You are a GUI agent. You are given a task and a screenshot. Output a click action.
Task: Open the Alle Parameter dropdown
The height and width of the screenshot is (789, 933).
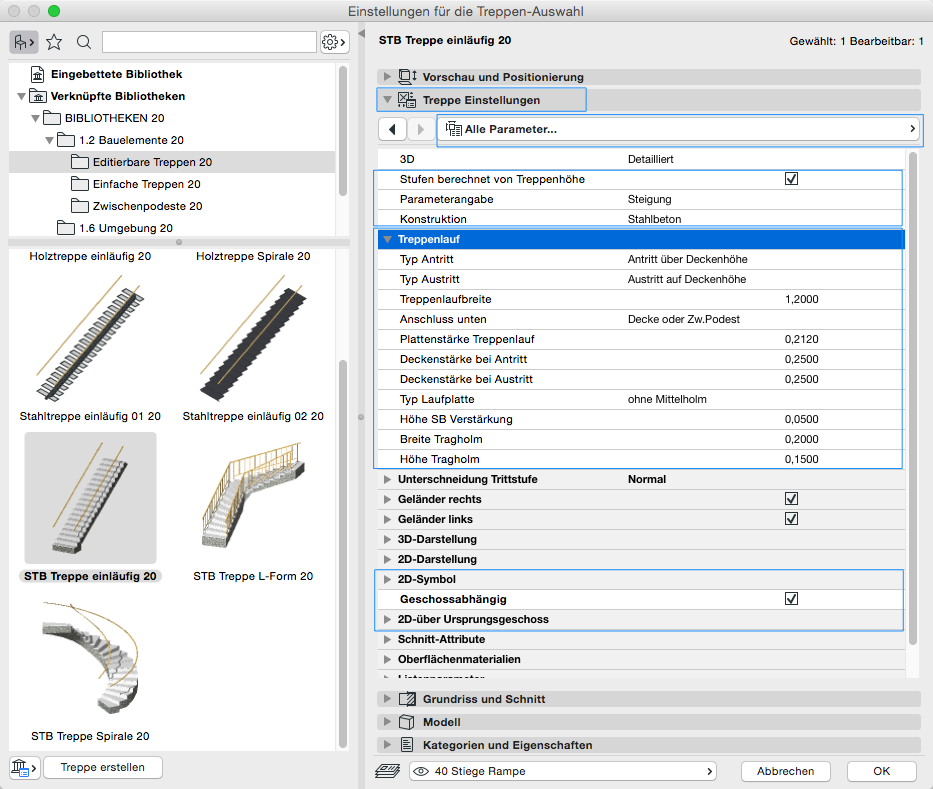point(680,129)
